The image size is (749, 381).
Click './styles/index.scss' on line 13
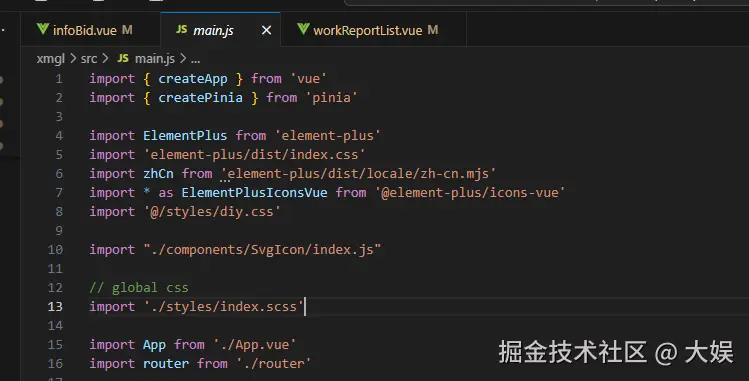(224, 307)
